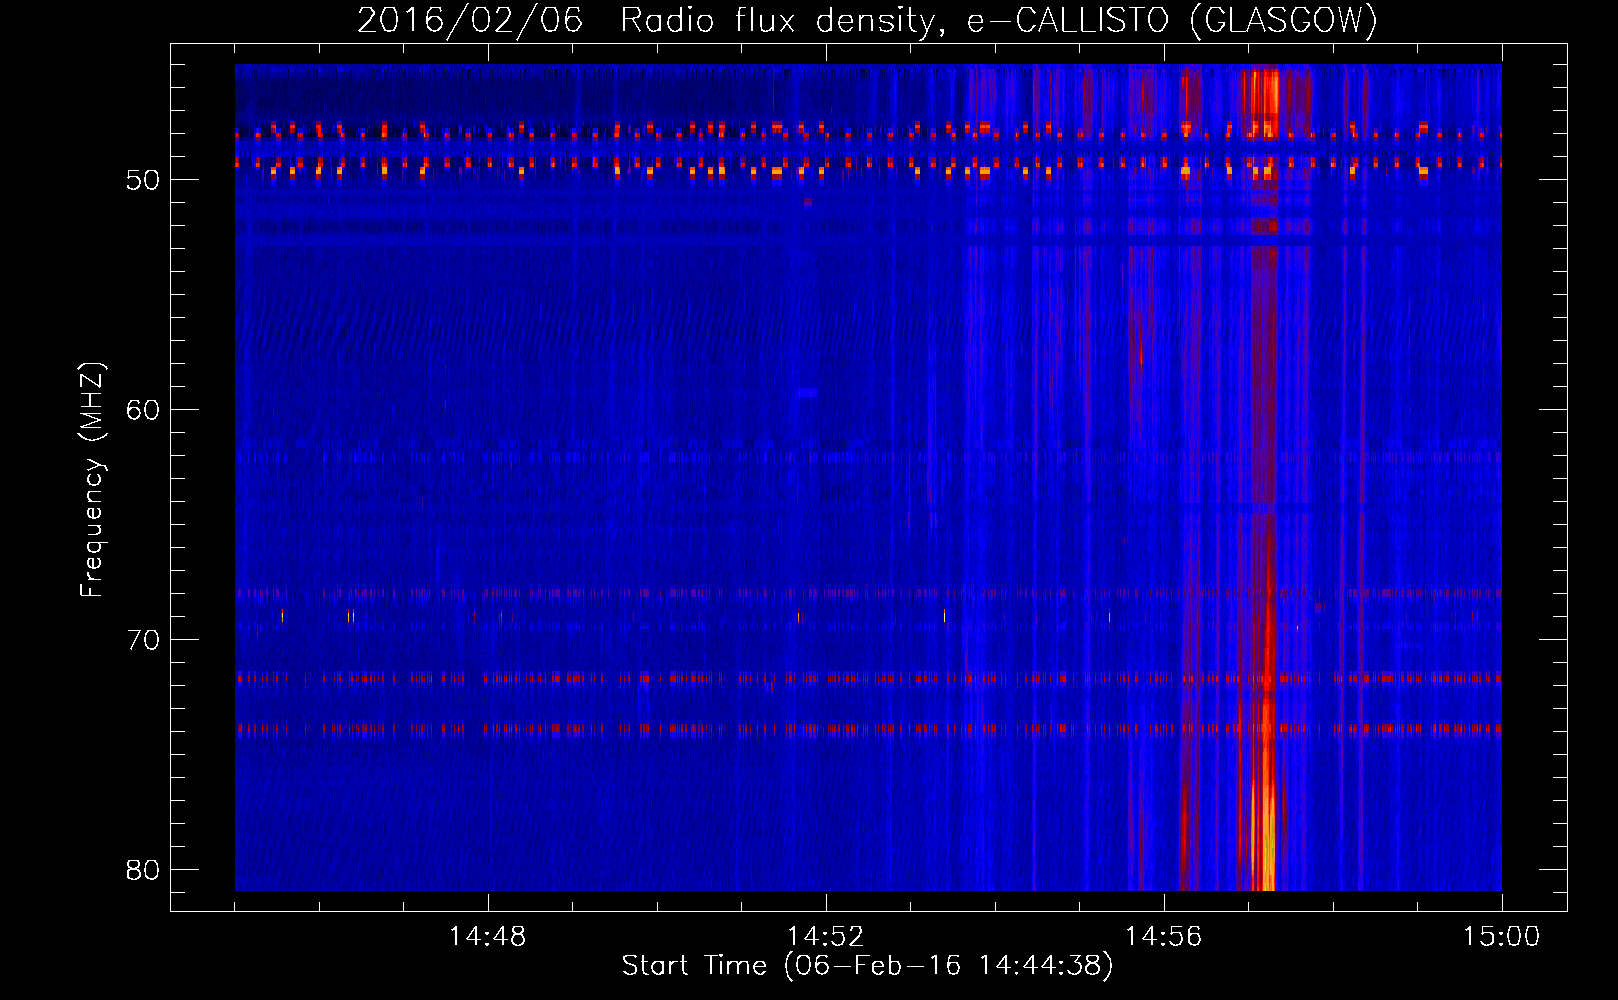The width and height of the screenshot is (1618, 1000).
Task: Click the "Frequency (MHZ)" y-axis label
Action: pyautogui.click(x=91, y=480)
